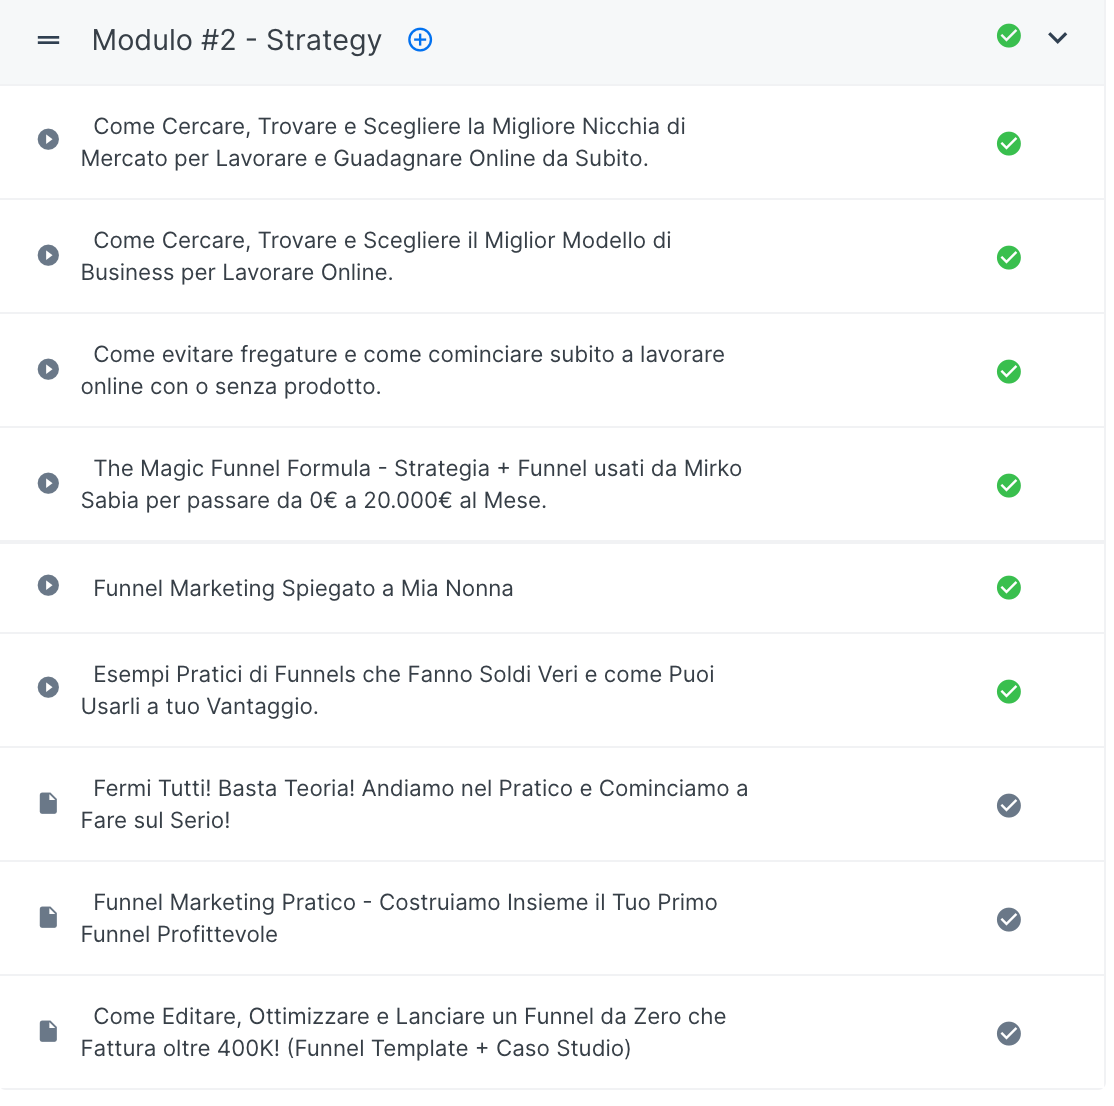1114x1106 pixels.
Task: Open The Magic Funnel Formula lesson title
Action: [411, 484]
